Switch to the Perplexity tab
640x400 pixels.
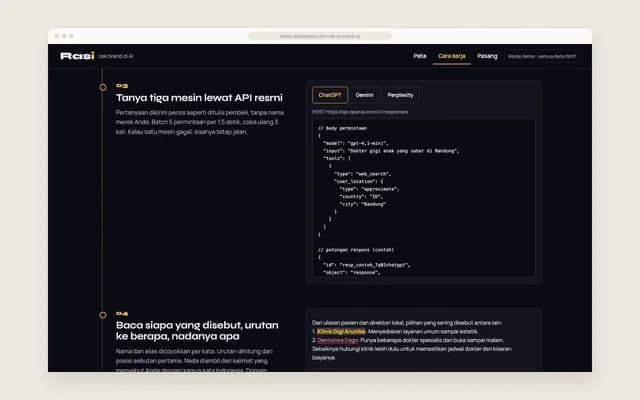[x=400, y=95]
